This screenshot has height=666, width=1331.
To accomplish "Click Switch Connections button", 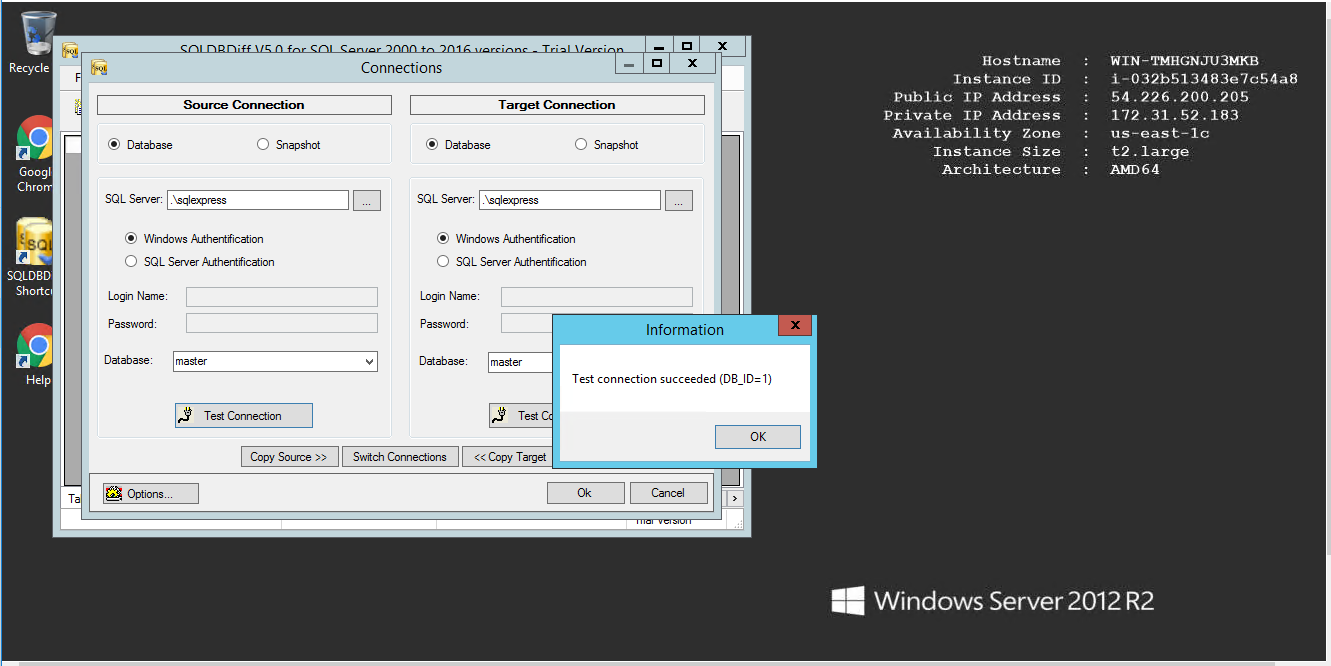I will pyautogui.click(x=399, y=457).
